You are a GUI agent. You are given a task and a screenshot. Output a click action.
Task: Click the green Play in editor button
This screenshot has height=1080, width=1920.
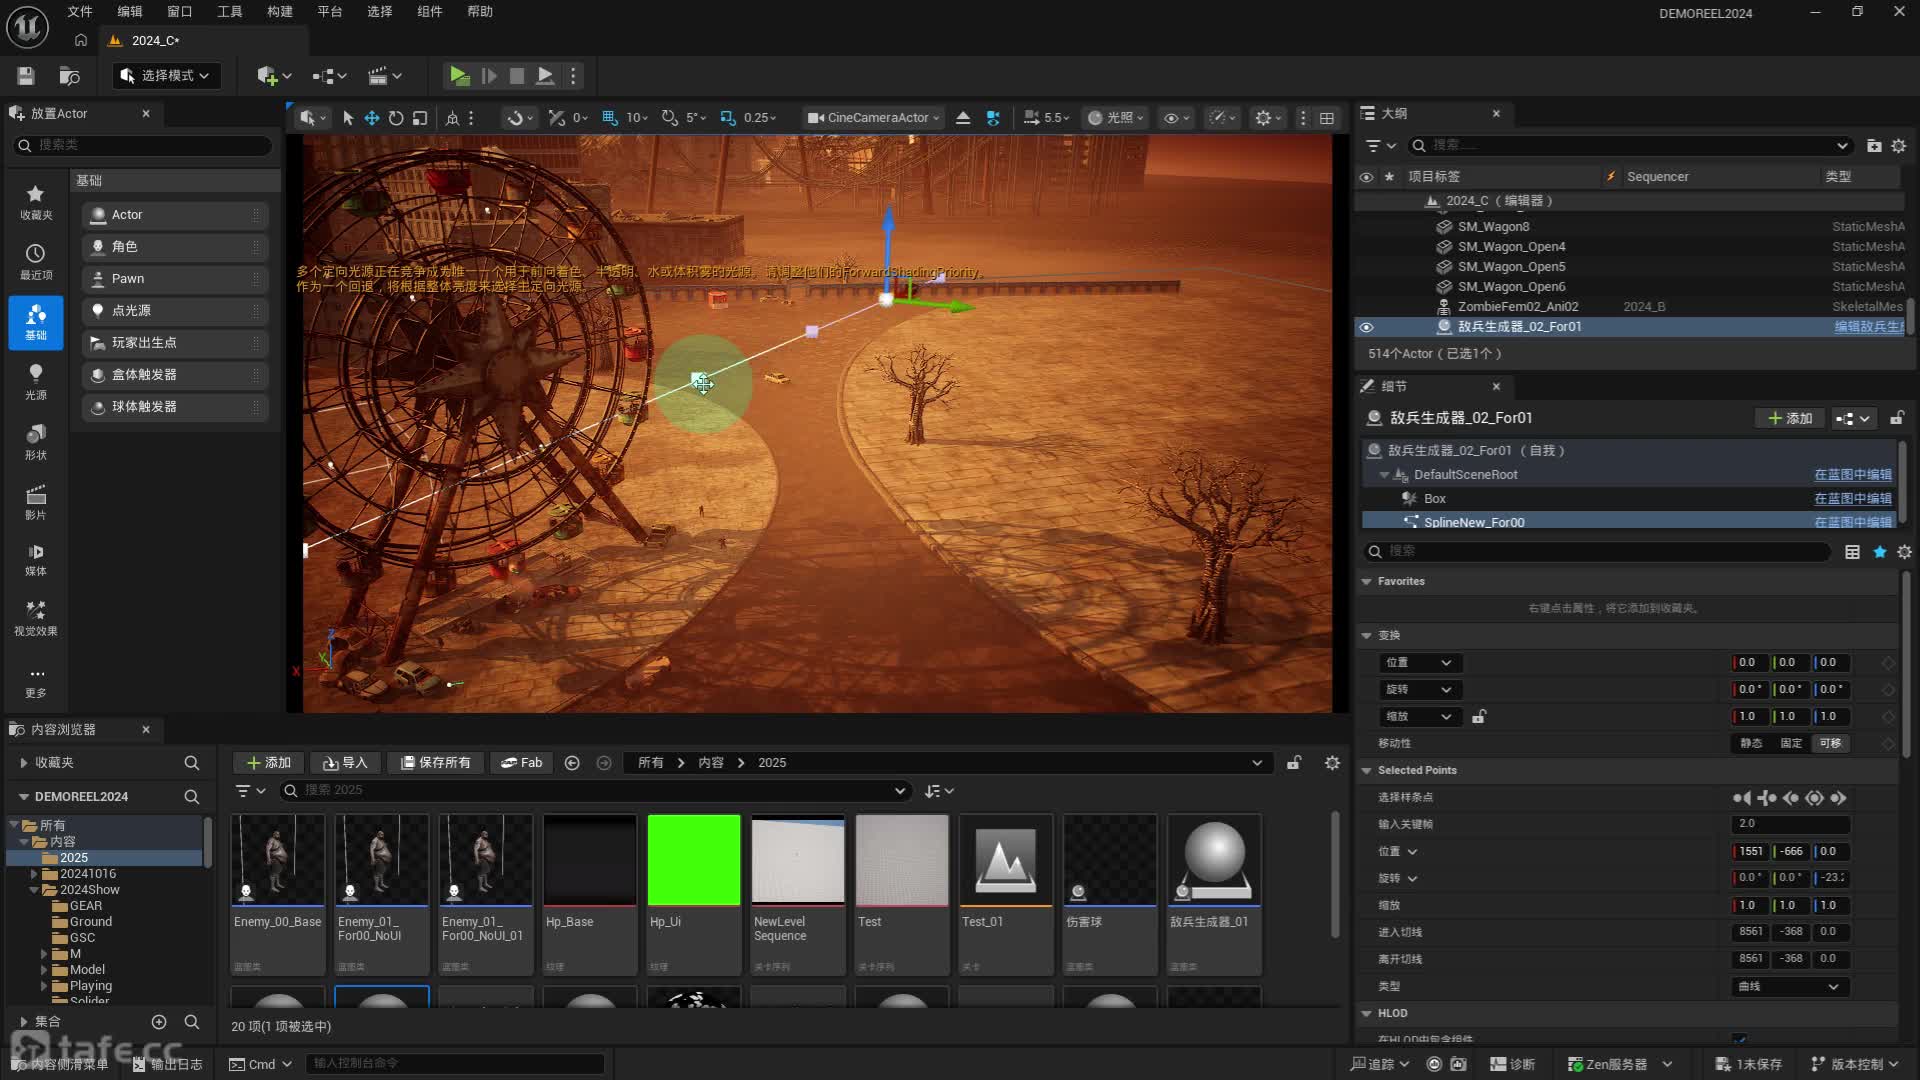click(x=459, y=75)
